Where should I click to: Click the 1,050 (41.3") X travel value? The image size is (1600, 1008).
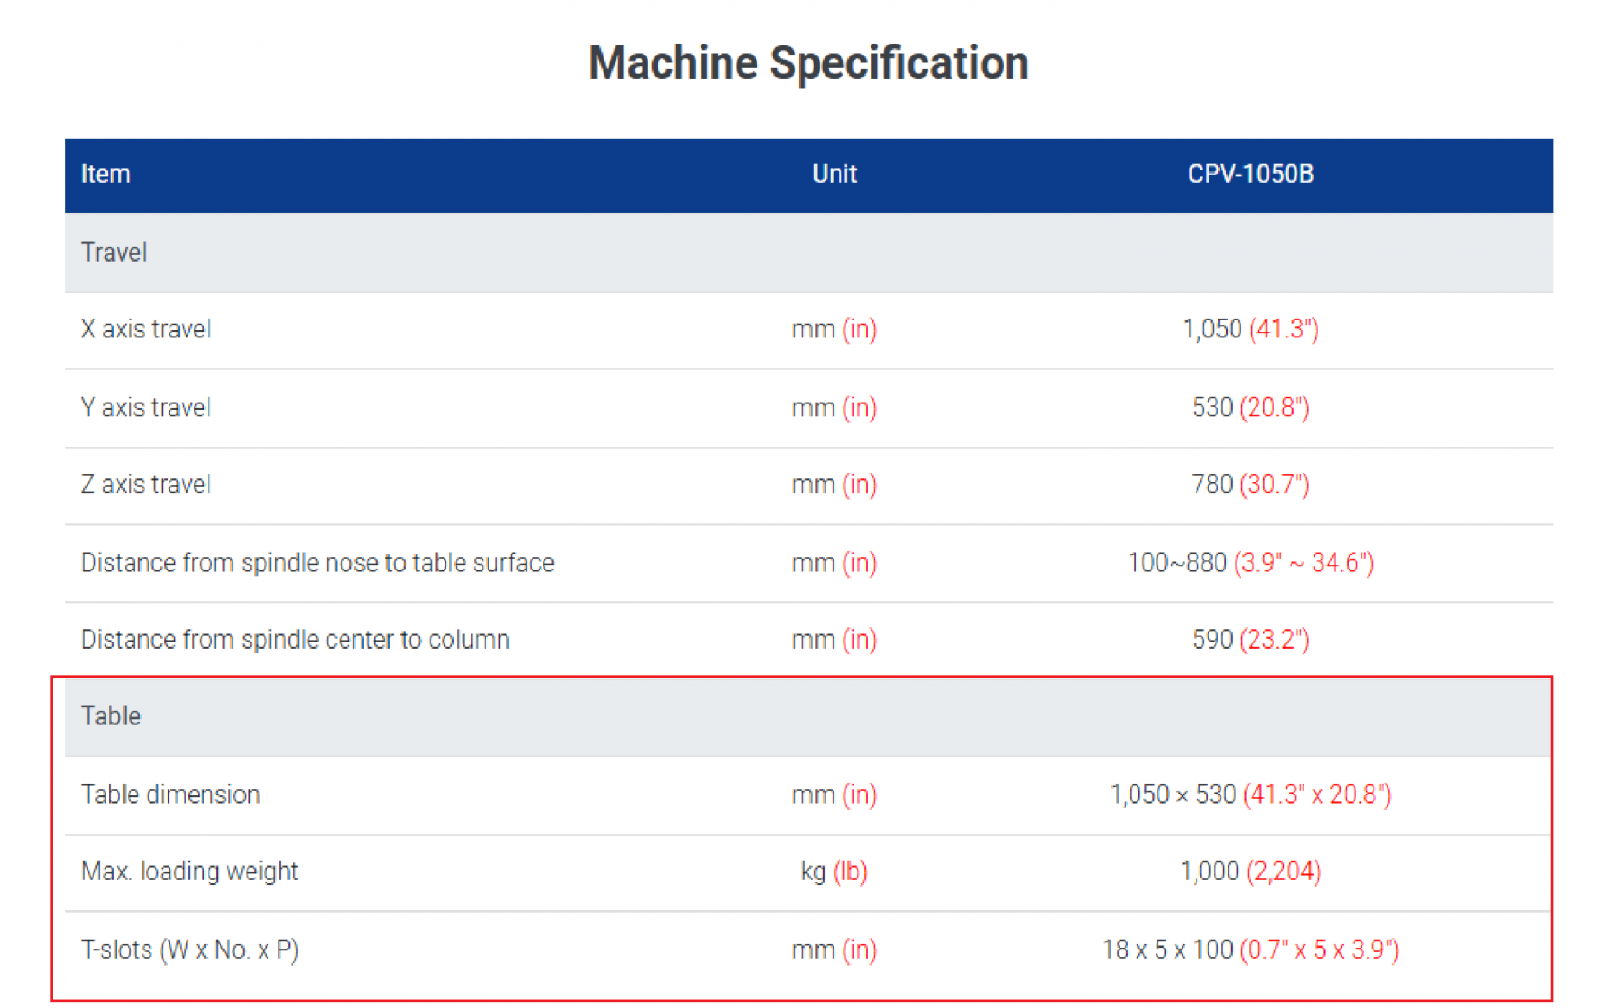[x=1250, y=329]
